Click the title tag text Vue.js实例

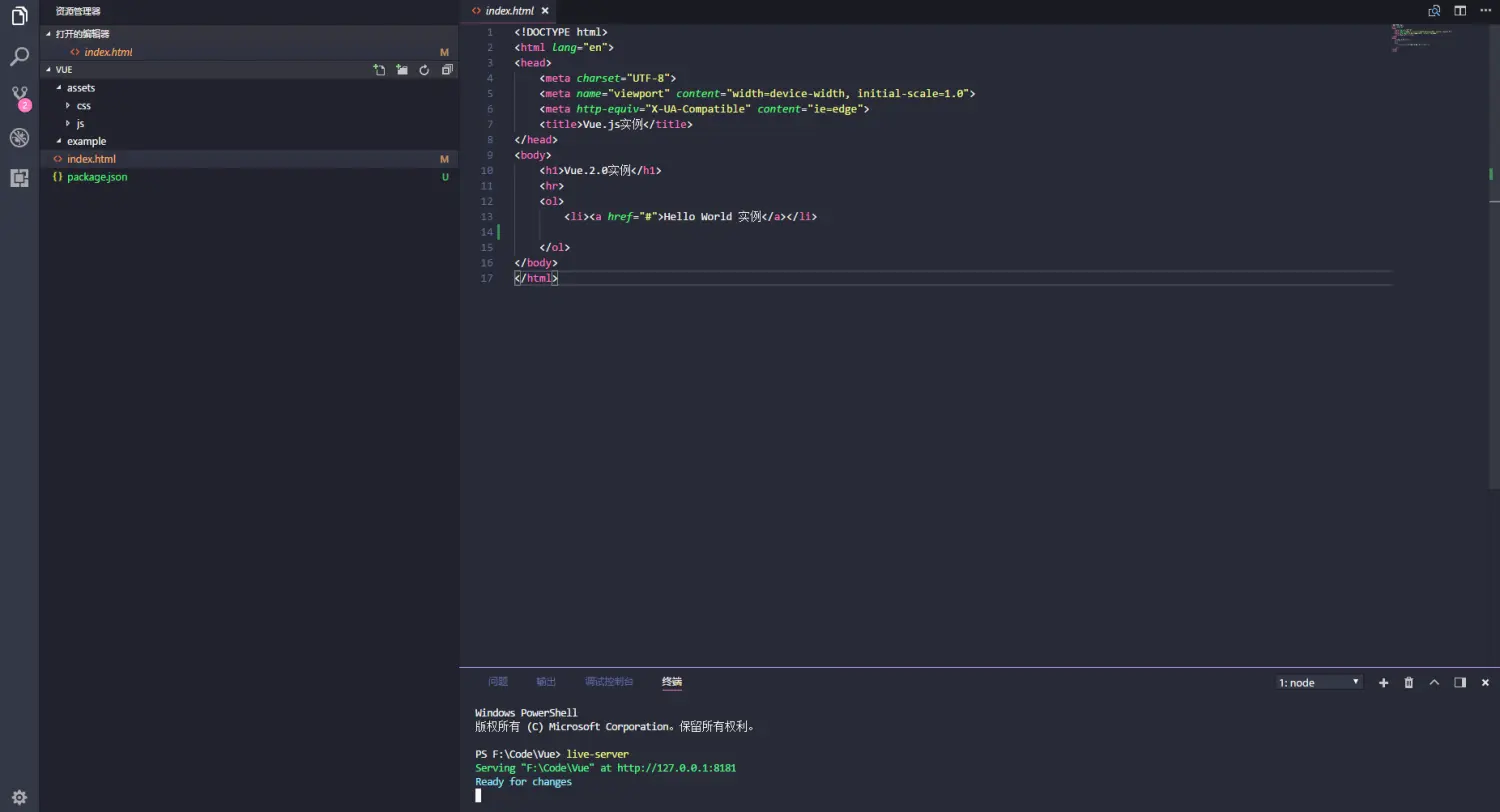[612, 124]
